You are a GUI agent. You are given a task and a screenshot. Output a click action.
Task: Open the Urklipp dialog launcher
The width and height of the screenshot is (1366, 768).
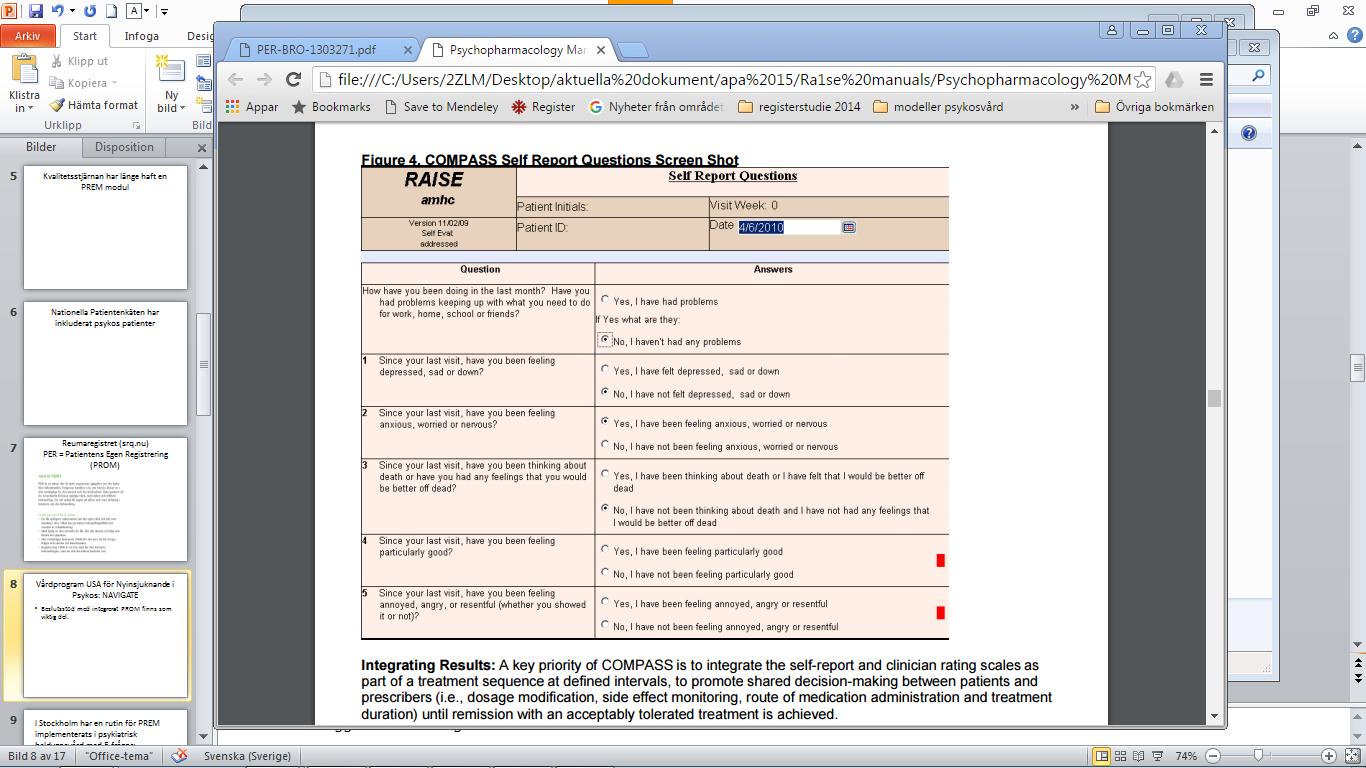[136, 126]
